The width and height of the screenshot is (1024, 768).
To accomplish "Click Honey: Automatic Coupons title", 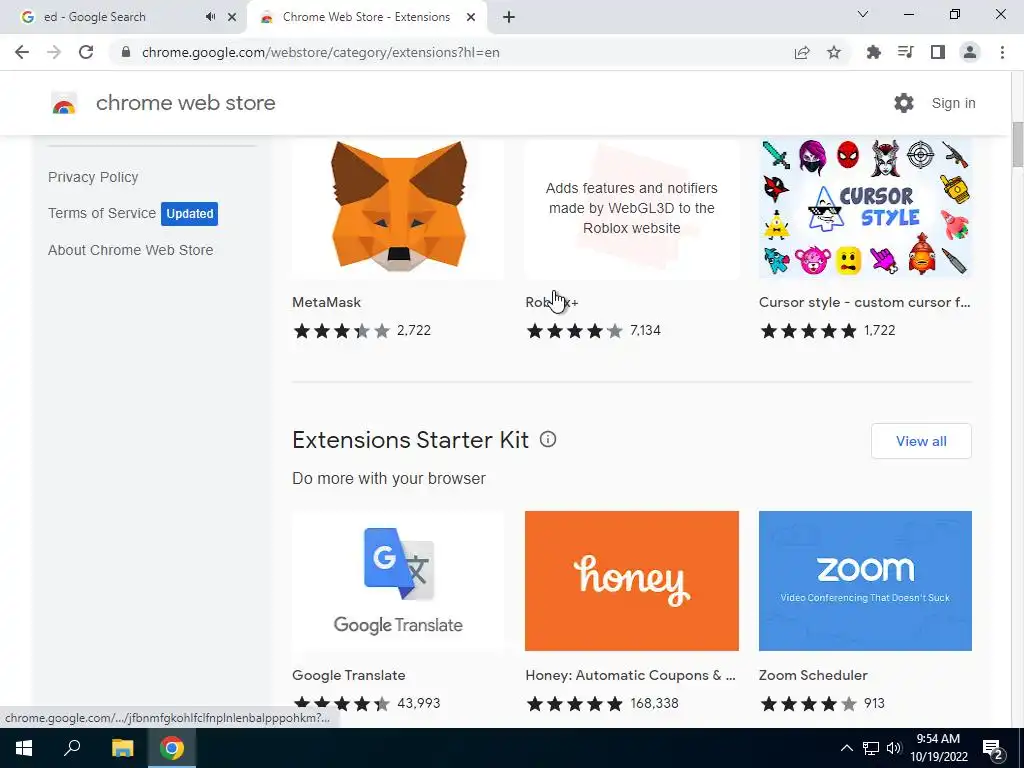I will coord(630,675).
